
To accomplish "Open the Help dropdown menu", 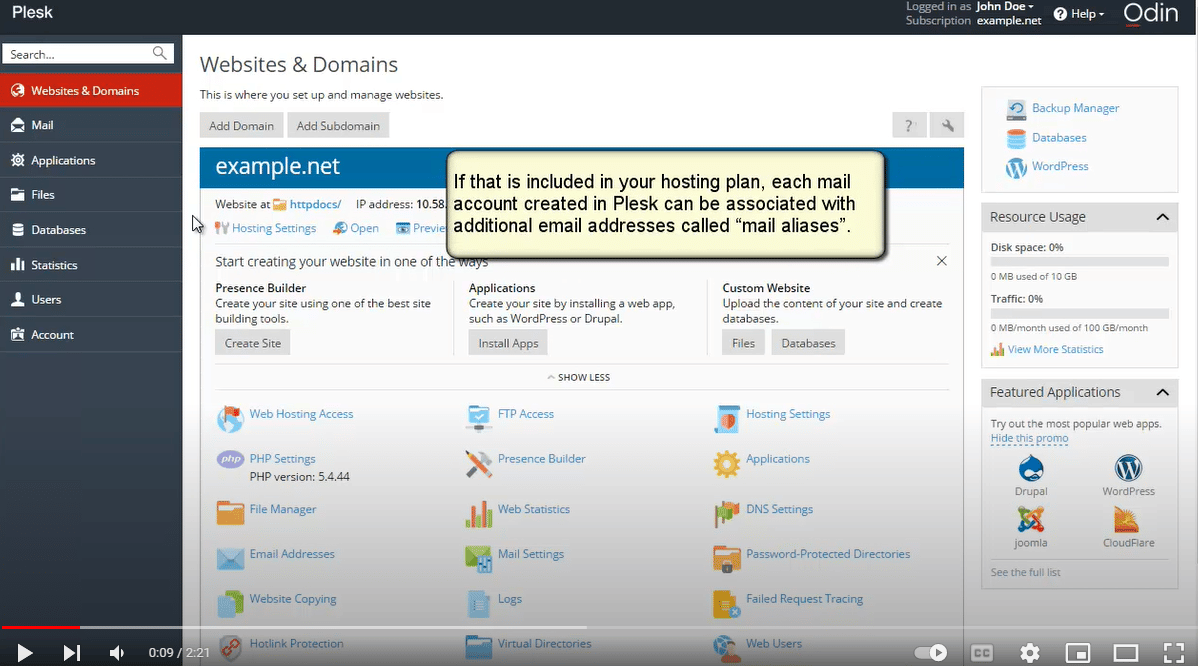I will click(x=1079, y=14).
